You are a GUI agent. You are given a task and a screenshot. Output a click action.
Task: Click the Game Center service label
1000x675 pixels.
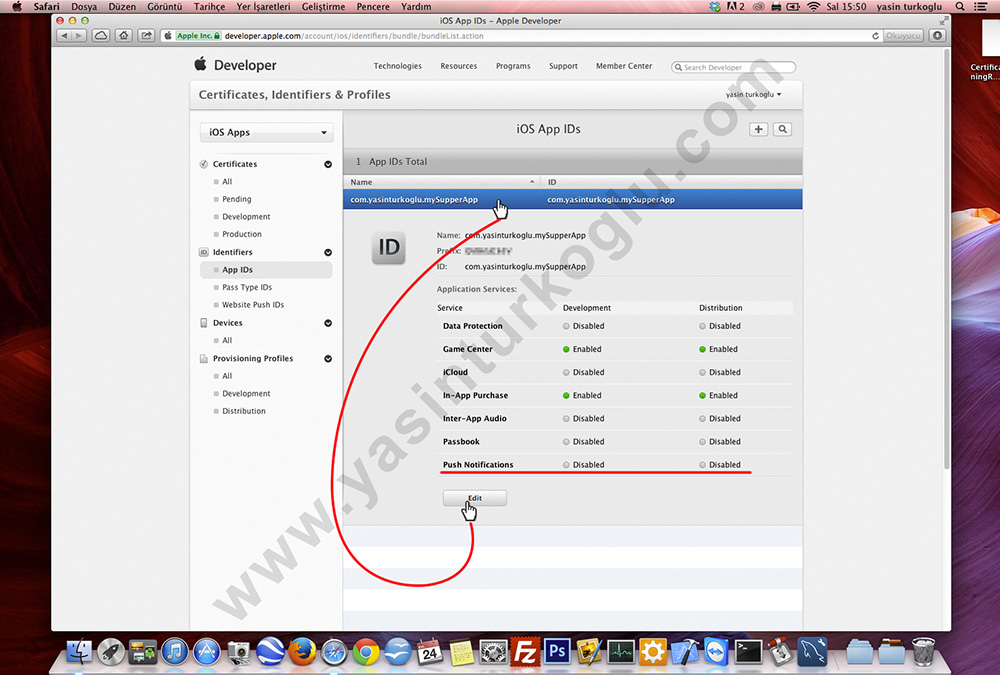click(467, 349)
